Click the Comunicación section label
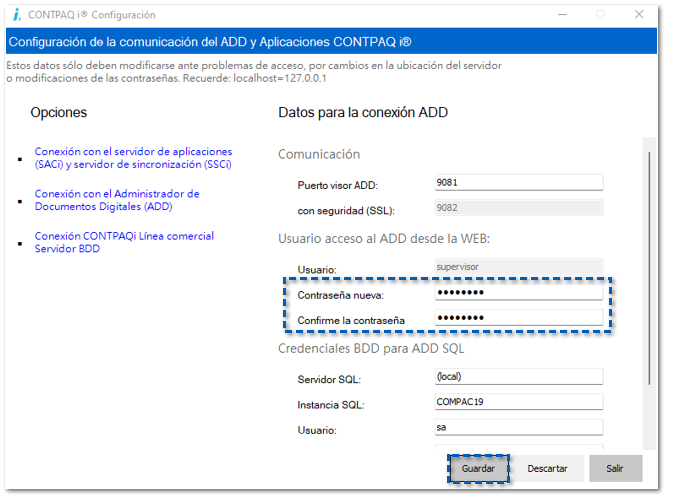Screen dimensions: 674x498 (319, 154)
